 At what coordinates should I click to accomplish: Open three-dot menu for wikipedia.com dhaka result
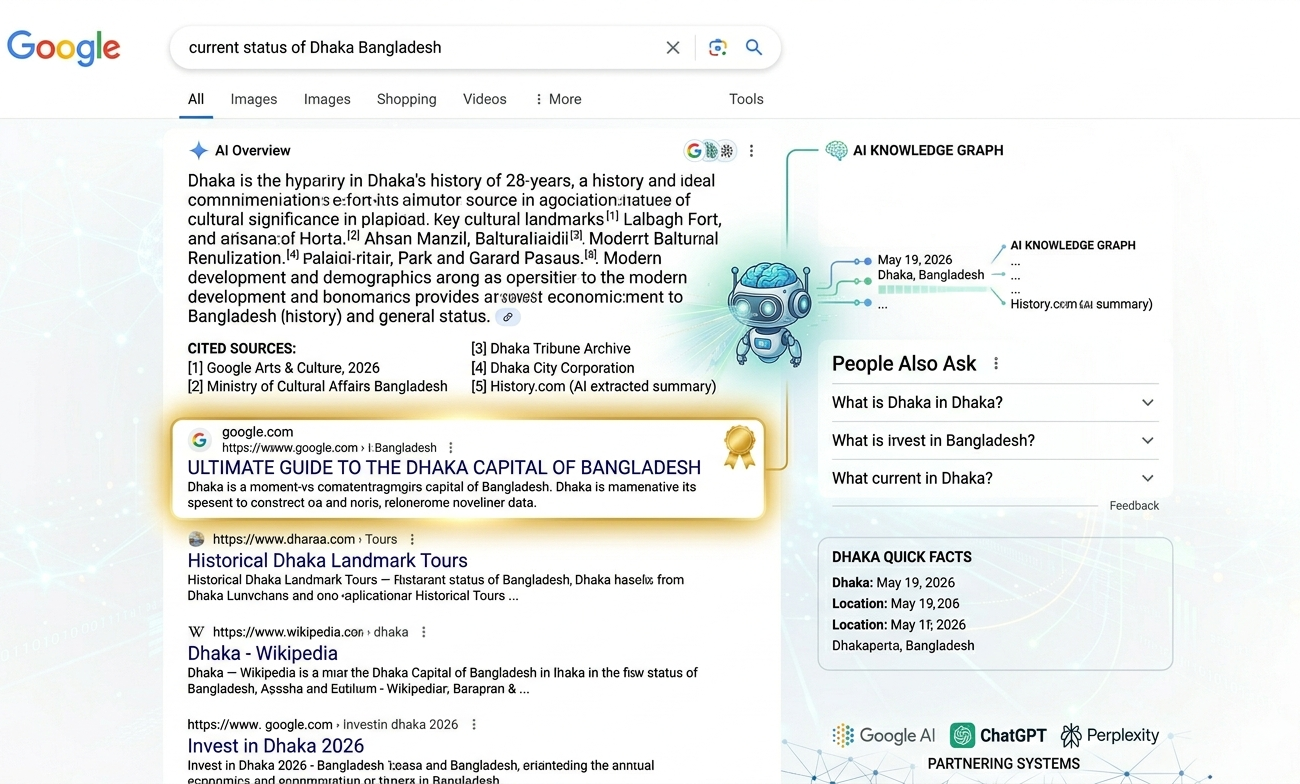click(424, 632)
